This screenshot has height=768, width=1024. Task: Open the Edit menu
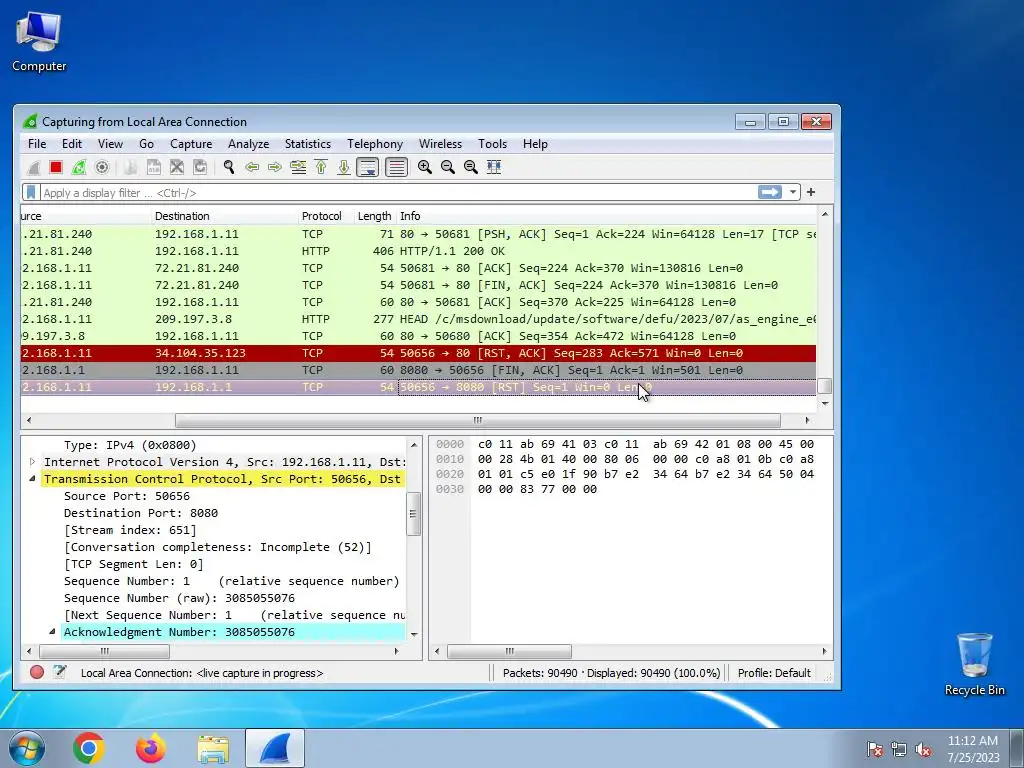tap(72, 144)
